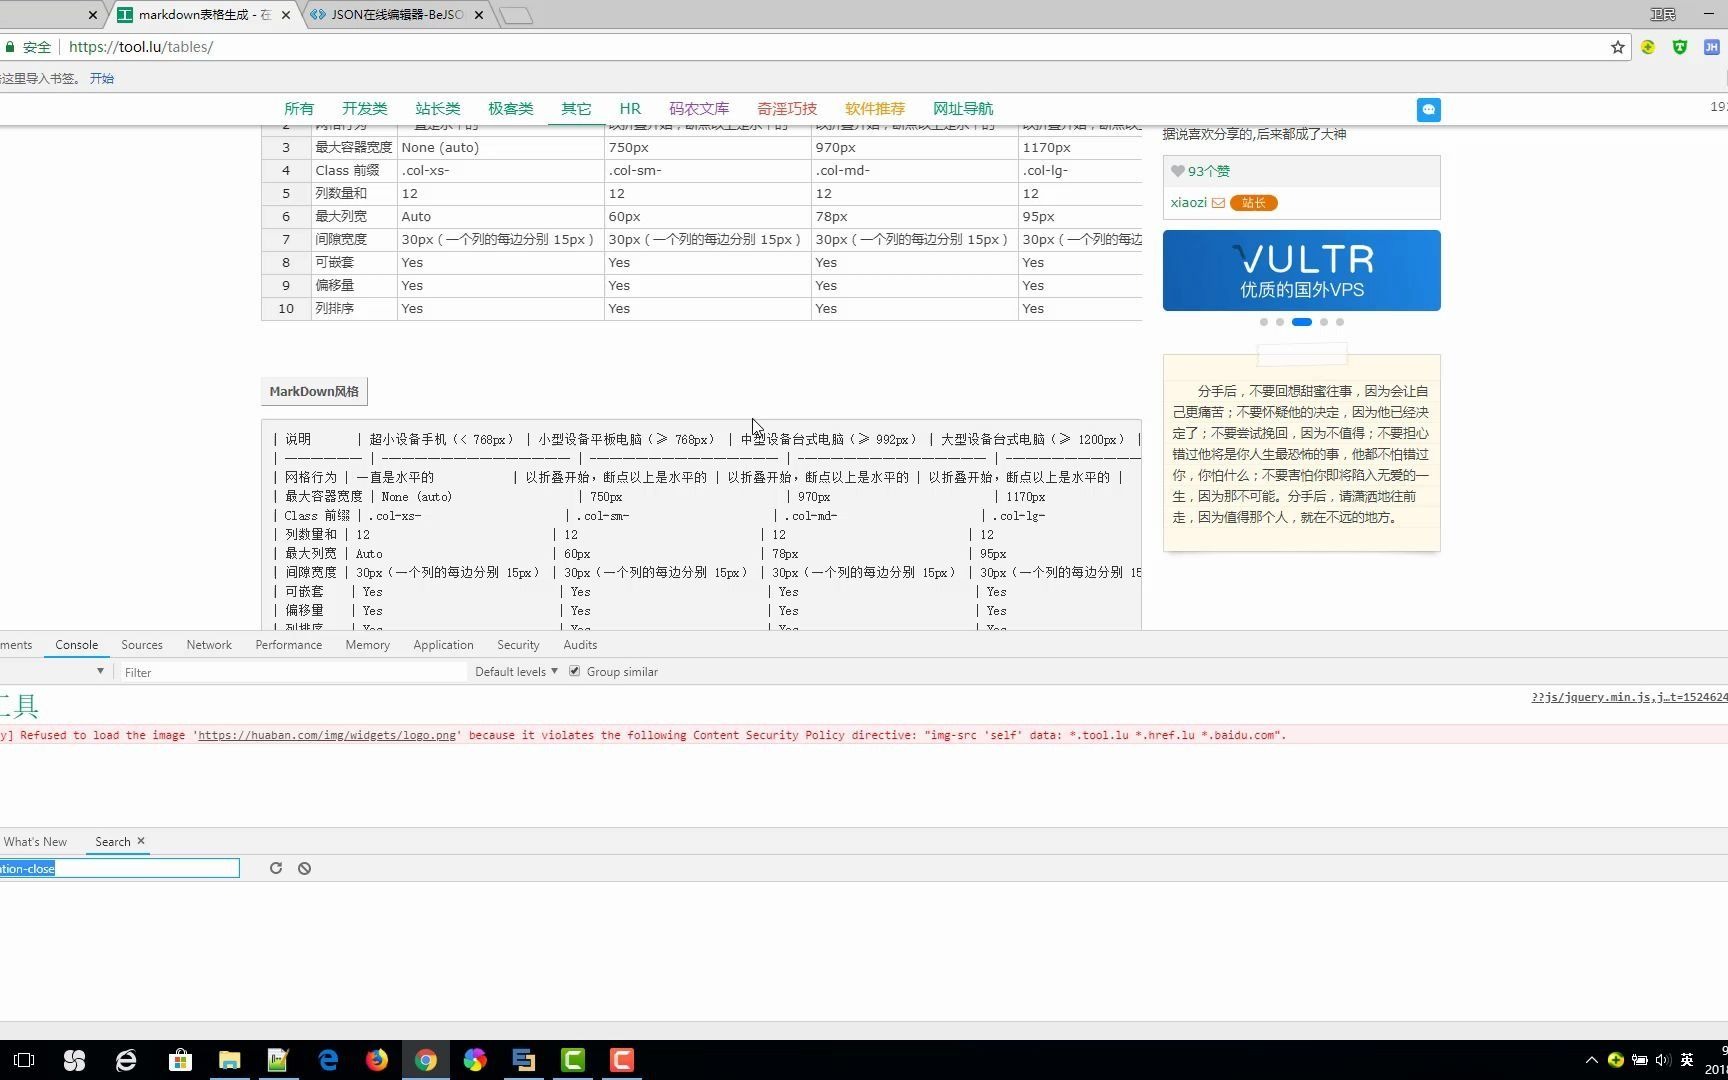This screenshot has height=1080, width=1728.
Task: Switch to the DevTools Memory tab
Action: click(x=368, y=645)
